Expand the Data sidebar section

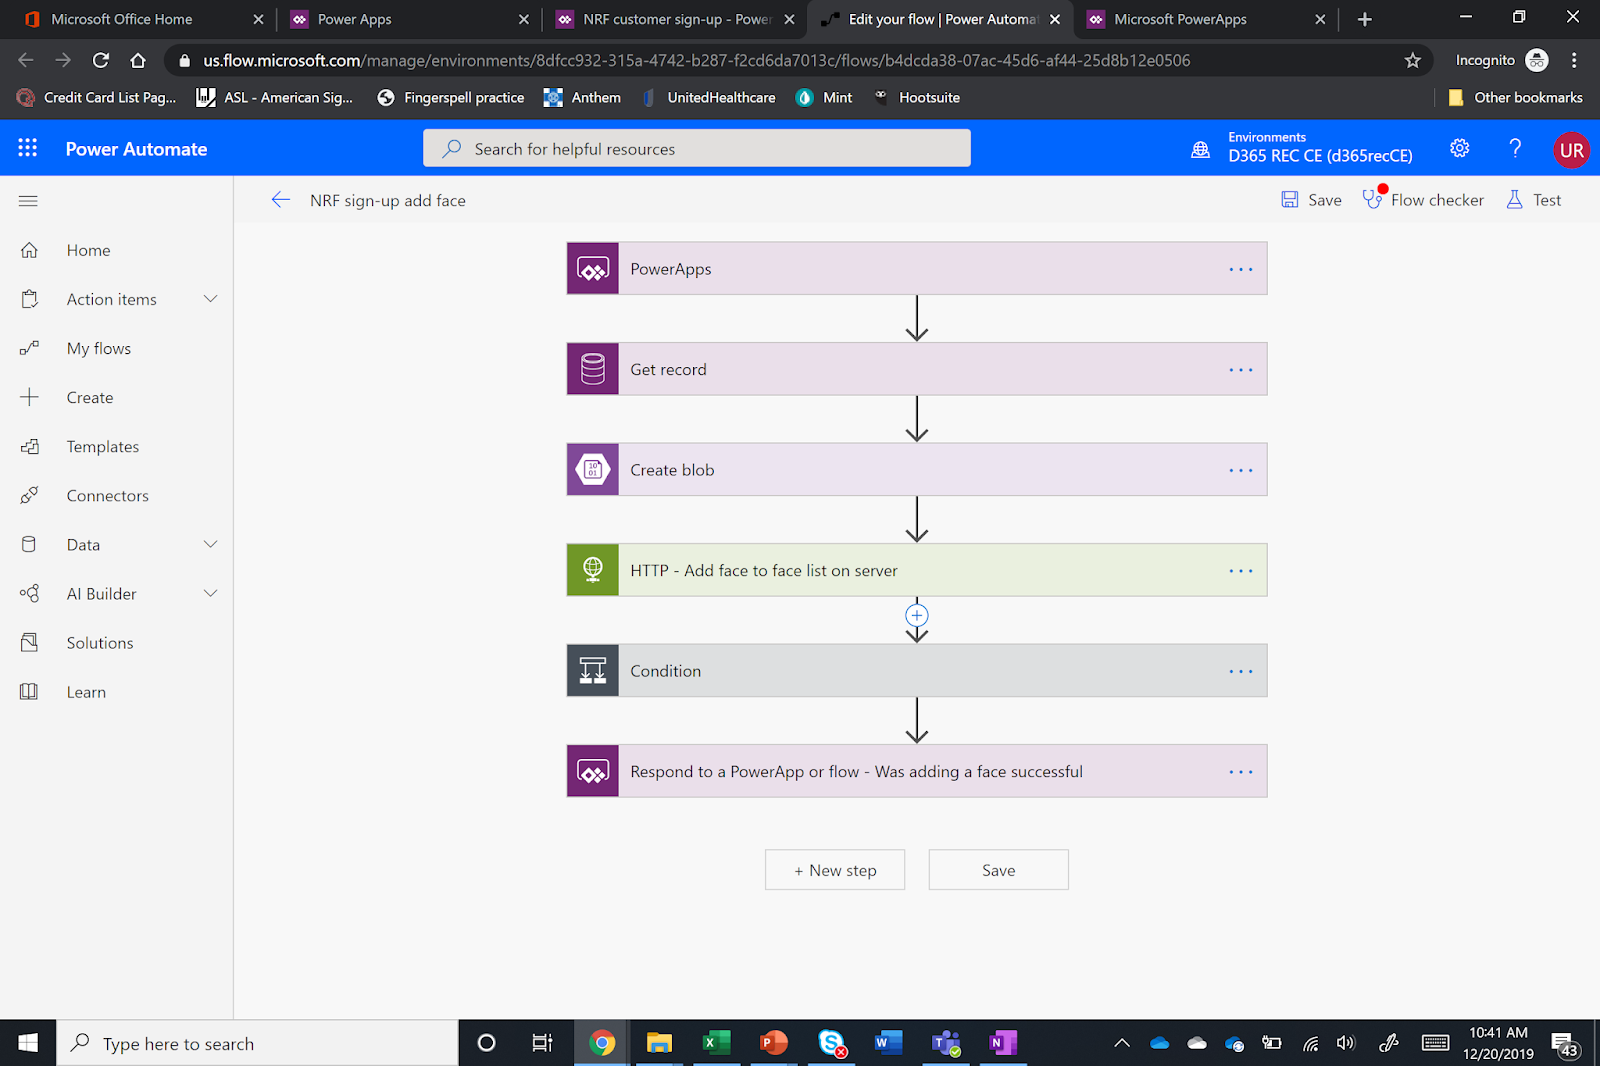pos(210,544)
